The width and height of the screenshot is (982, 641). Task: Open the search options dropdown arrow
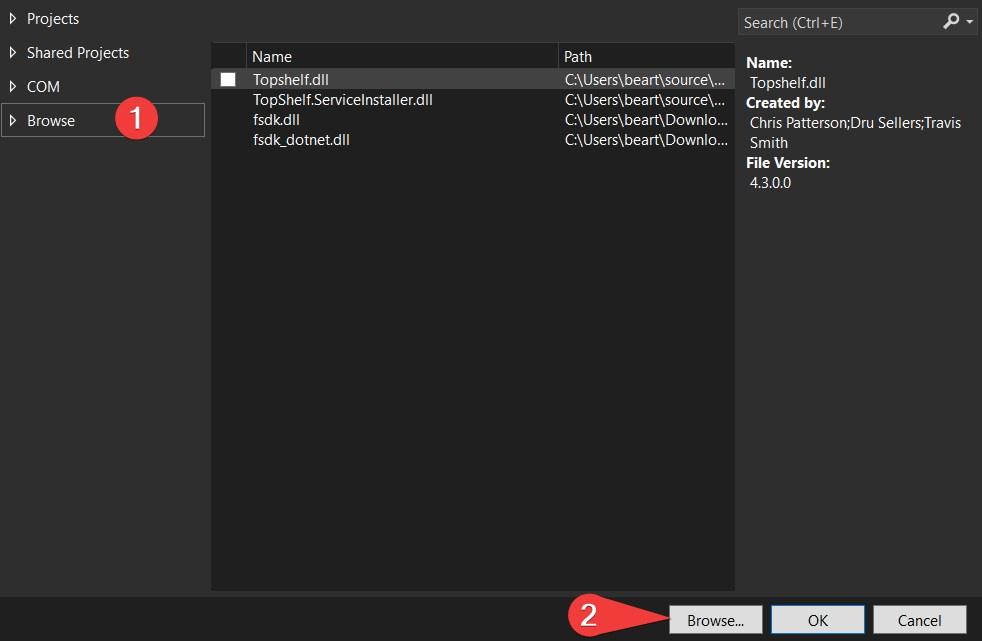[x=969, y=22]
